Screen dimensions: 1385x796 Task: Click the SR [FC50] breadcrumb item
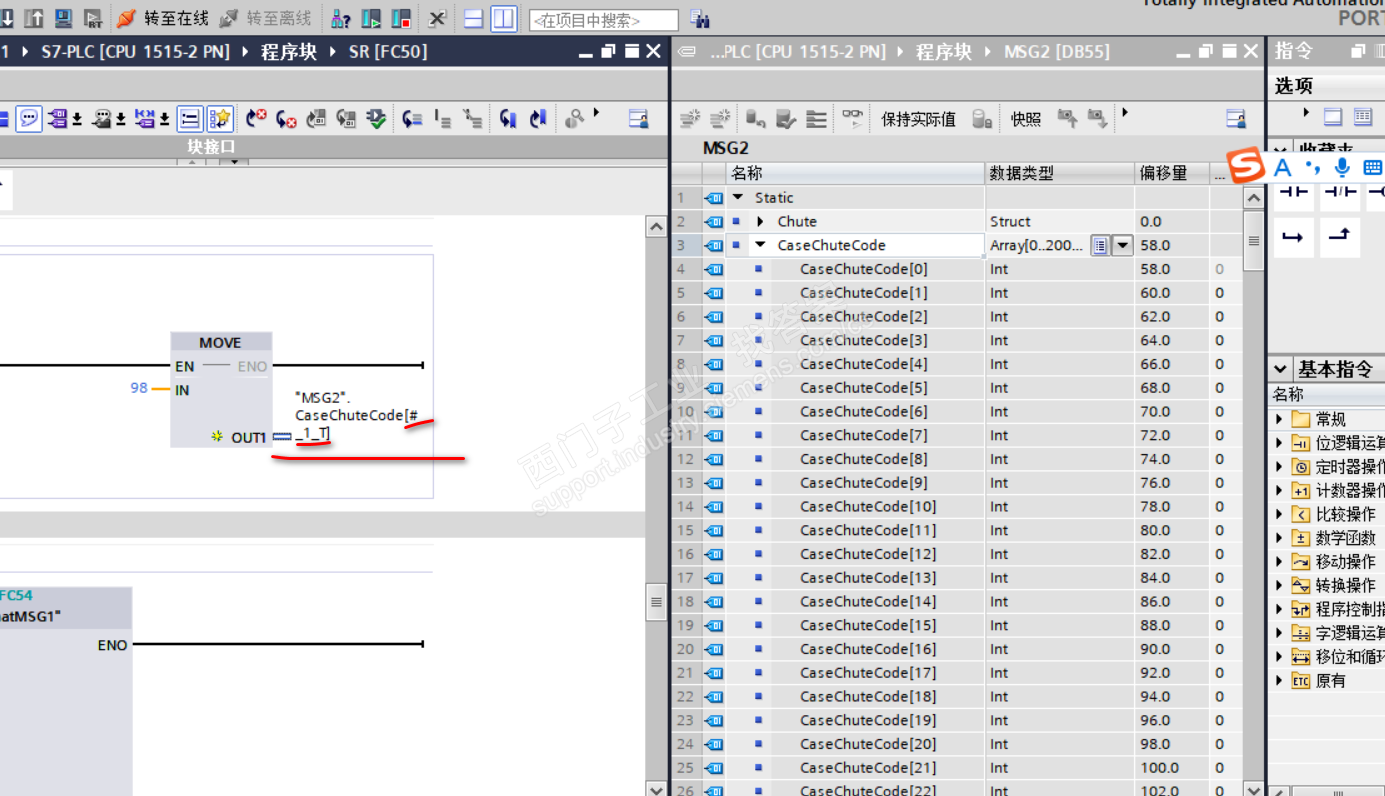click(387, 51)
